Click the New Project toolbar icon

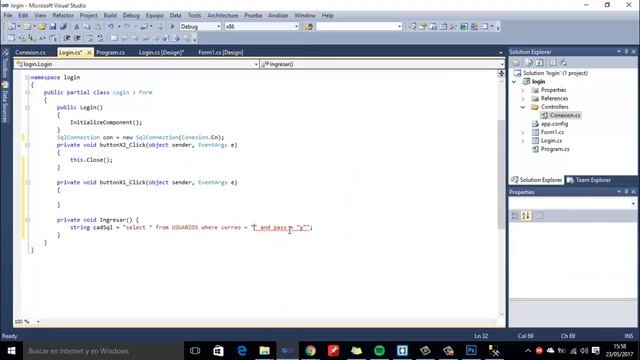pos(12,27)
